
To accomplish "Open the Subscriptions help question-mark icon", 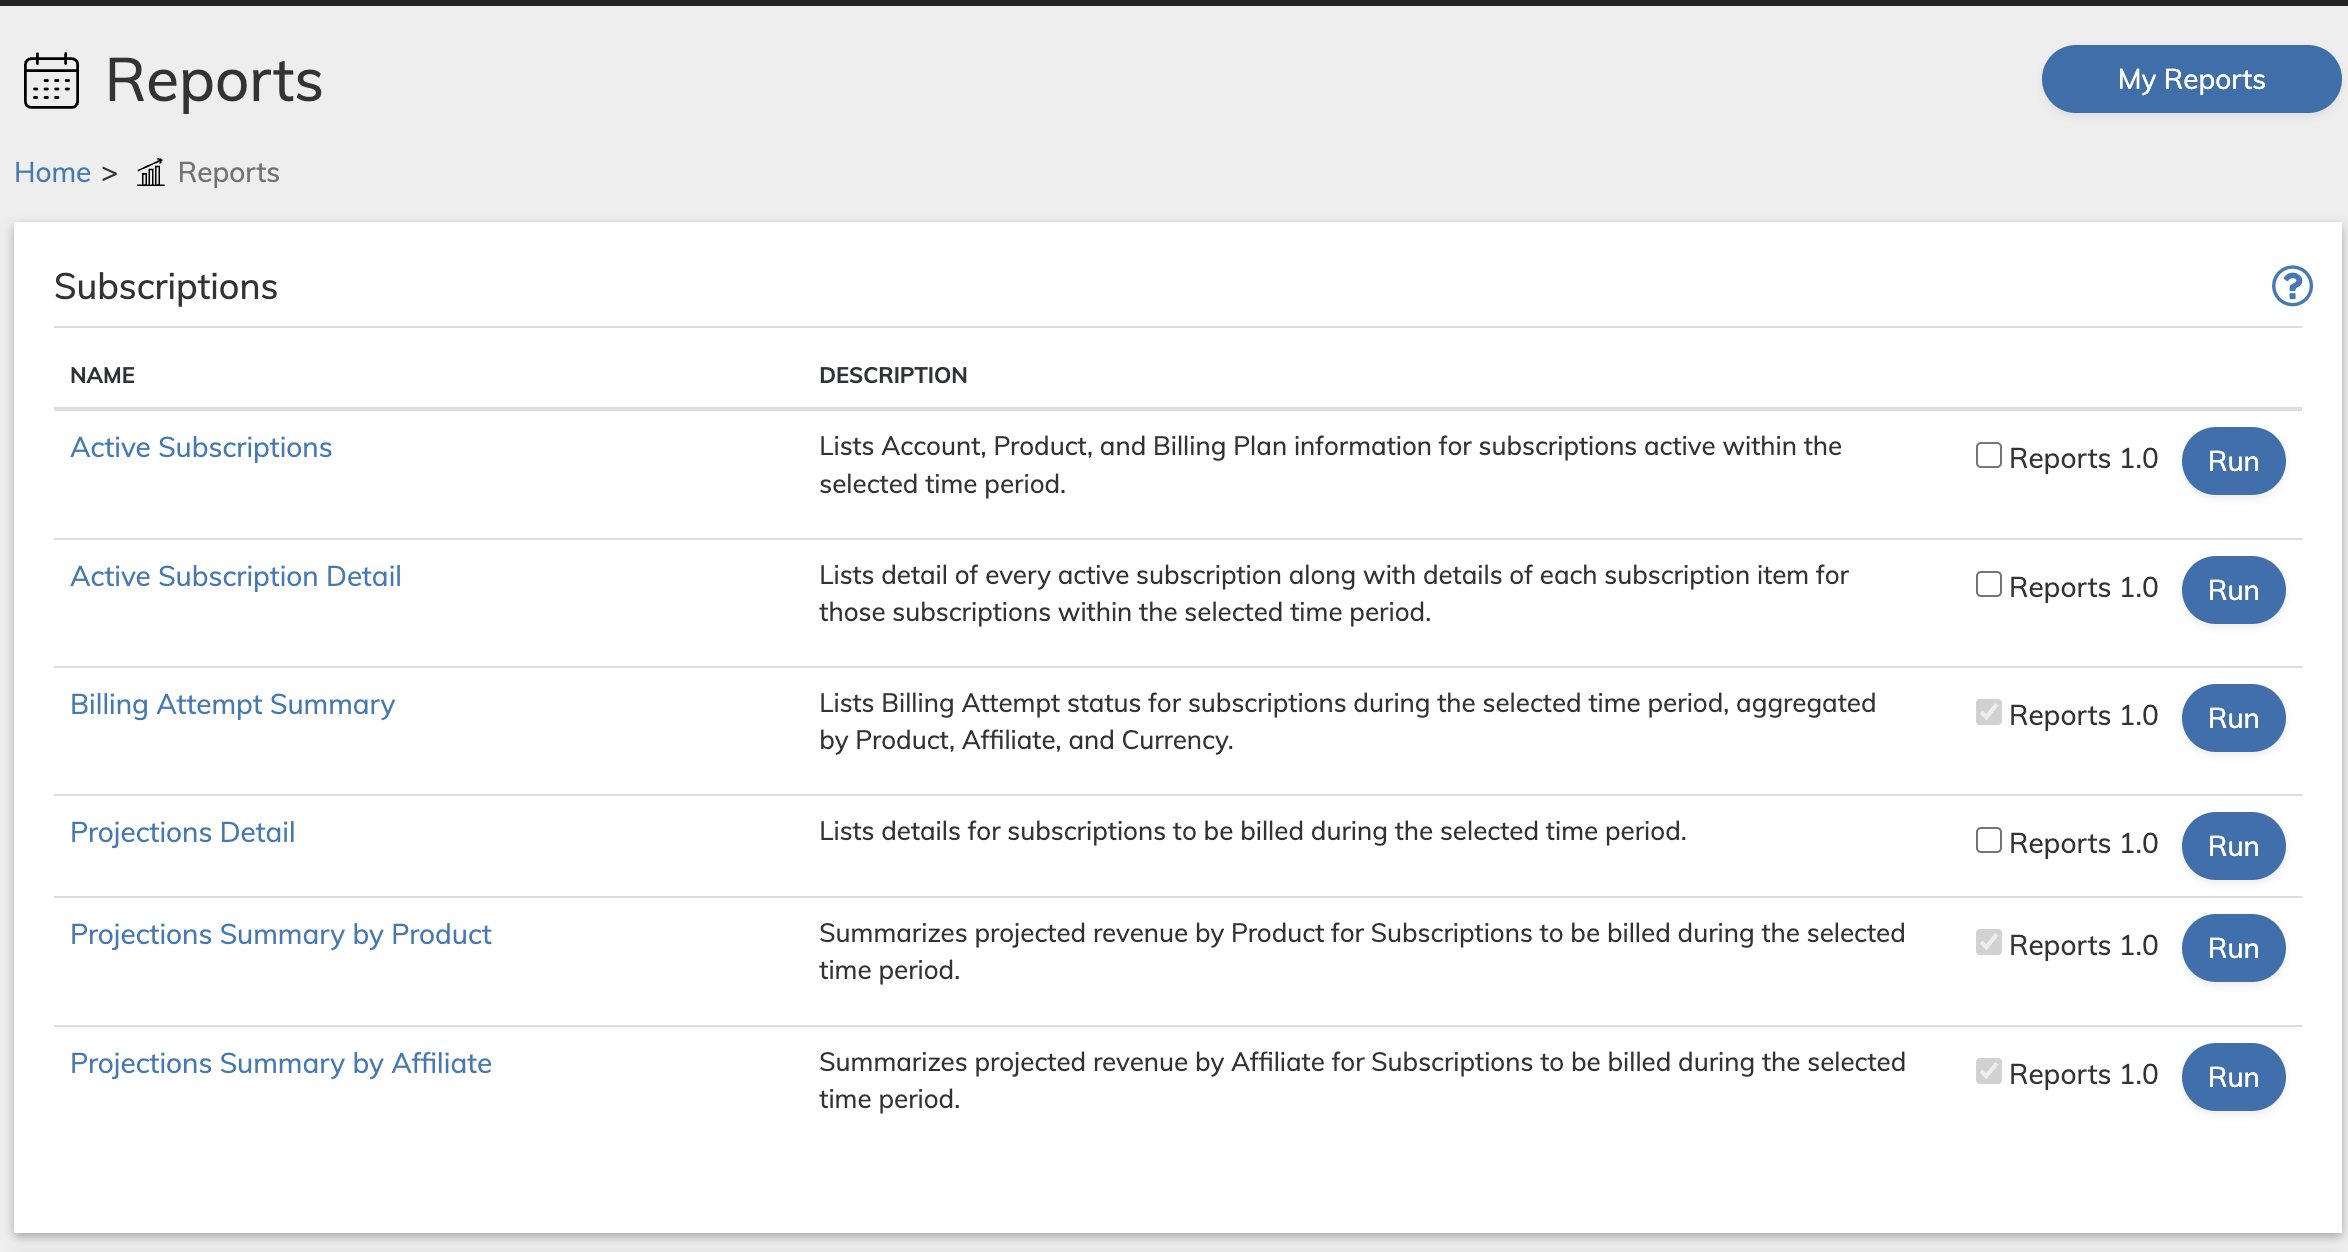I will (x=2292, y=286).
